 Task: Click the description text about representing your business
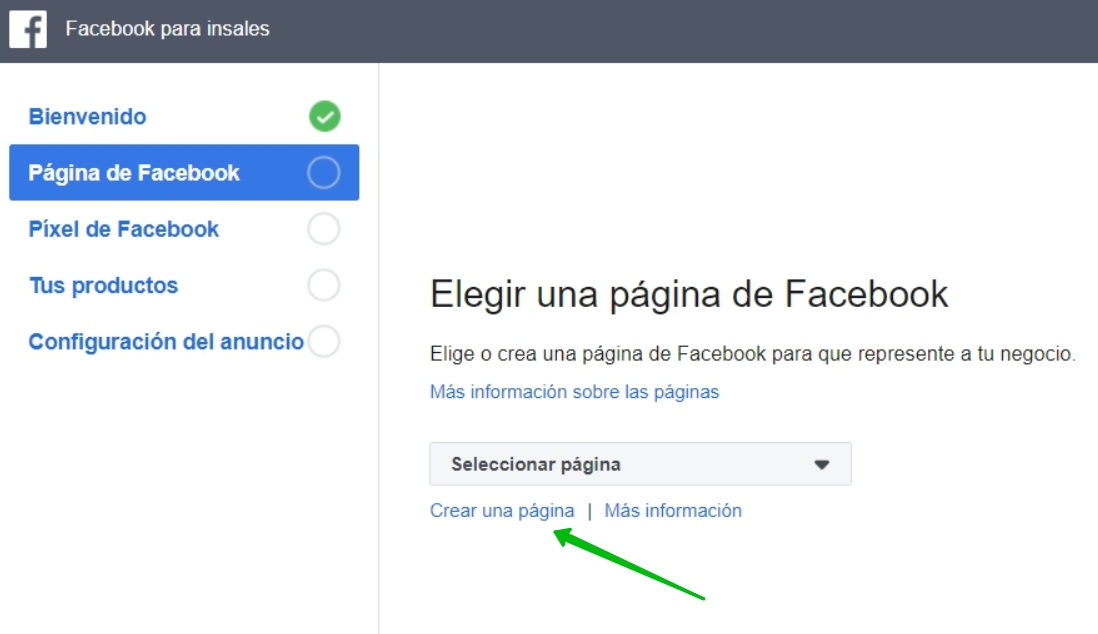click(x=752, y=354)
